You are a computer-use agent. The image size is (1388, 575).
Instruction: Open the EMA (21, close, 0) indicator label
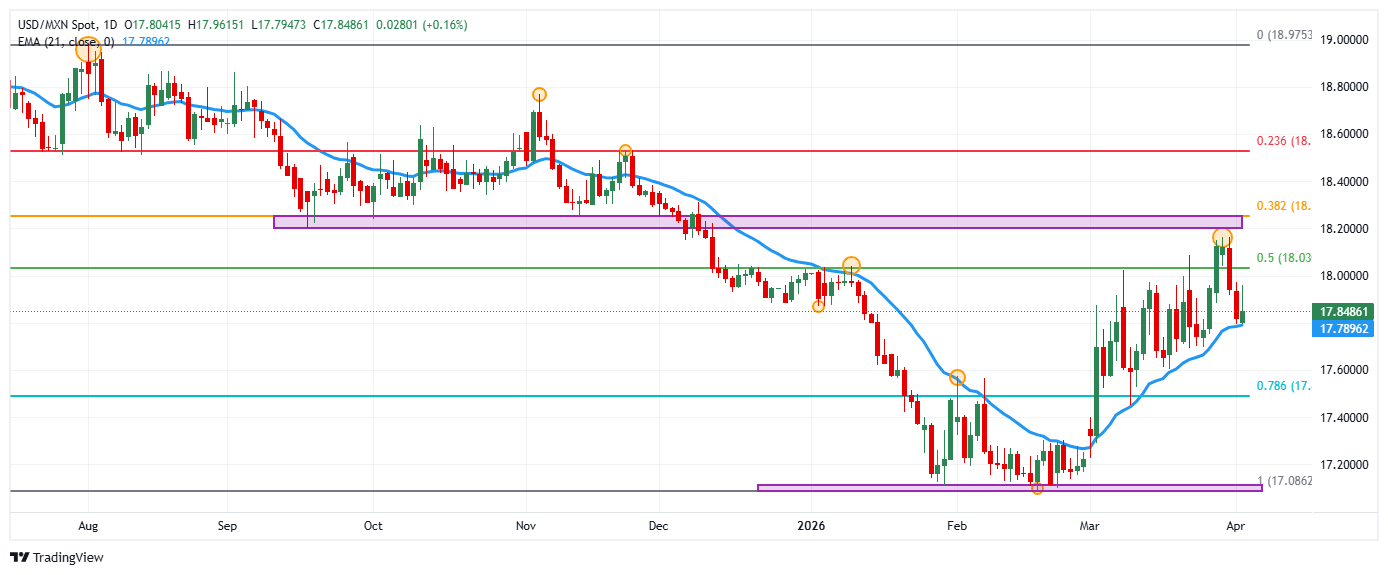[x=62, y=41]
